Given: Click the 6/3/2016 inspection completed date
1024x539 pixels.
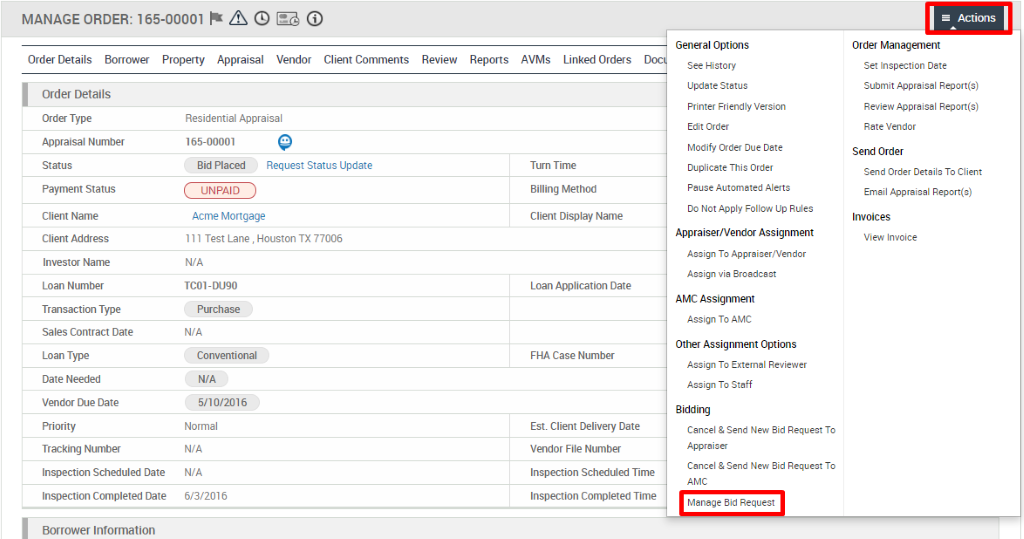Looking at the screenshot, I should (206, 496).
